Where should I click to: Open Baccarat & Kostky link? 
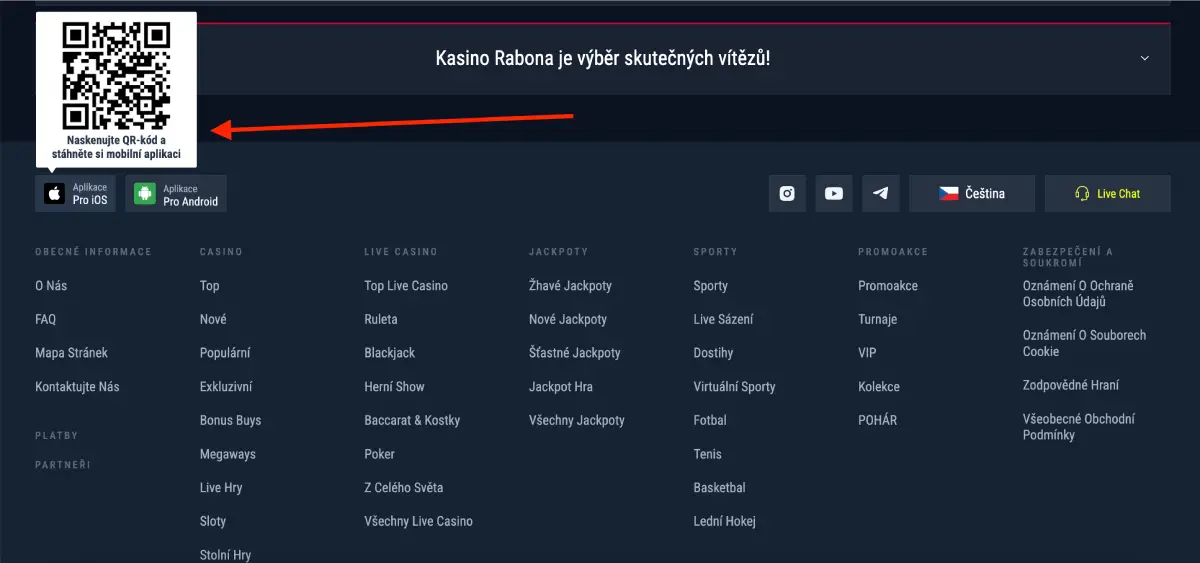tap(412, 421)
